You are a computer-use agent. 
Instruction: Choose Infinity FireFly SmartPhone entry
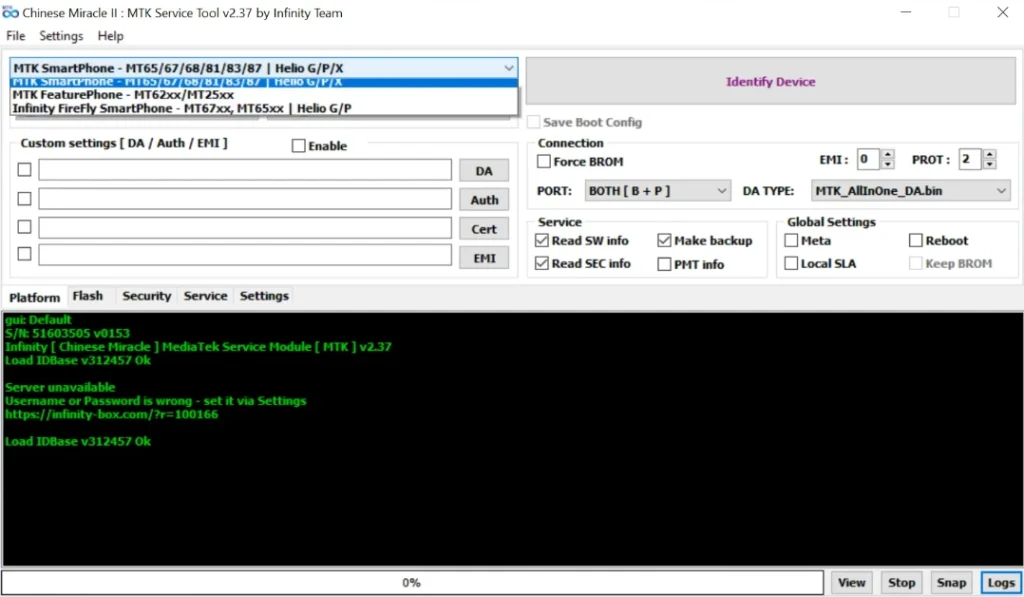point(182,108)
